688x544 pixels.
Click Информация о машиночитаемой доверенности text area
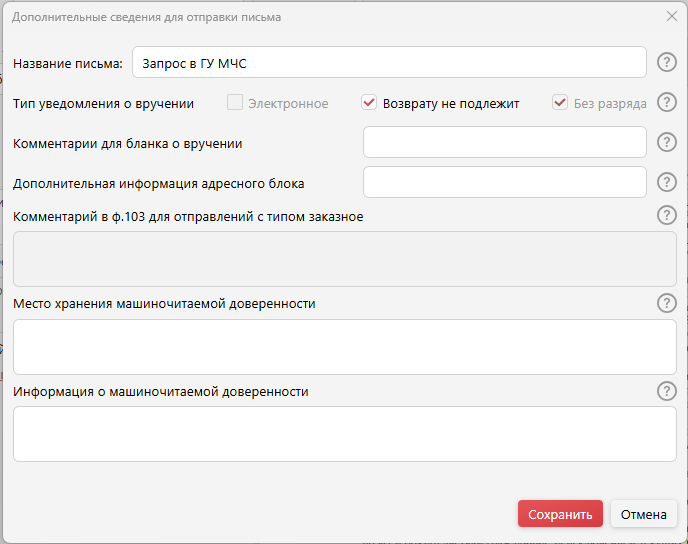(x=344, y=434)
